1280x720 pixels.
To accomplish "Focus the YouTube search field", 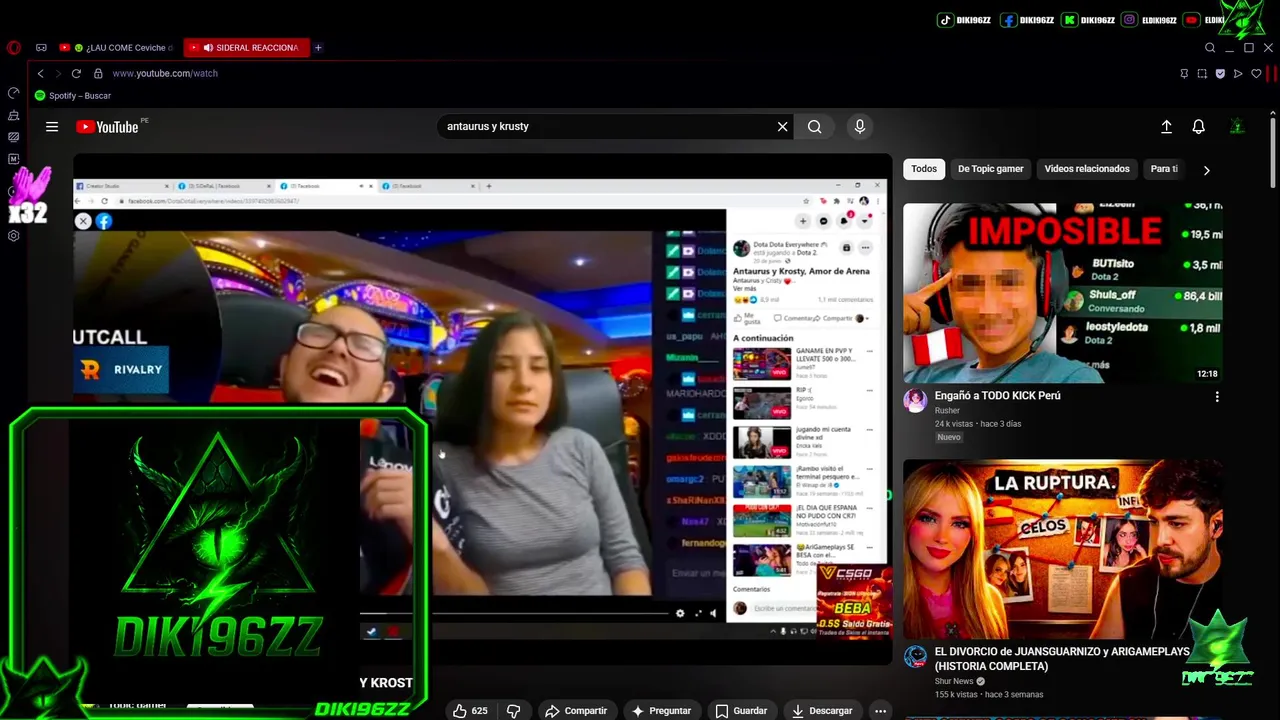I will [605, 127].
